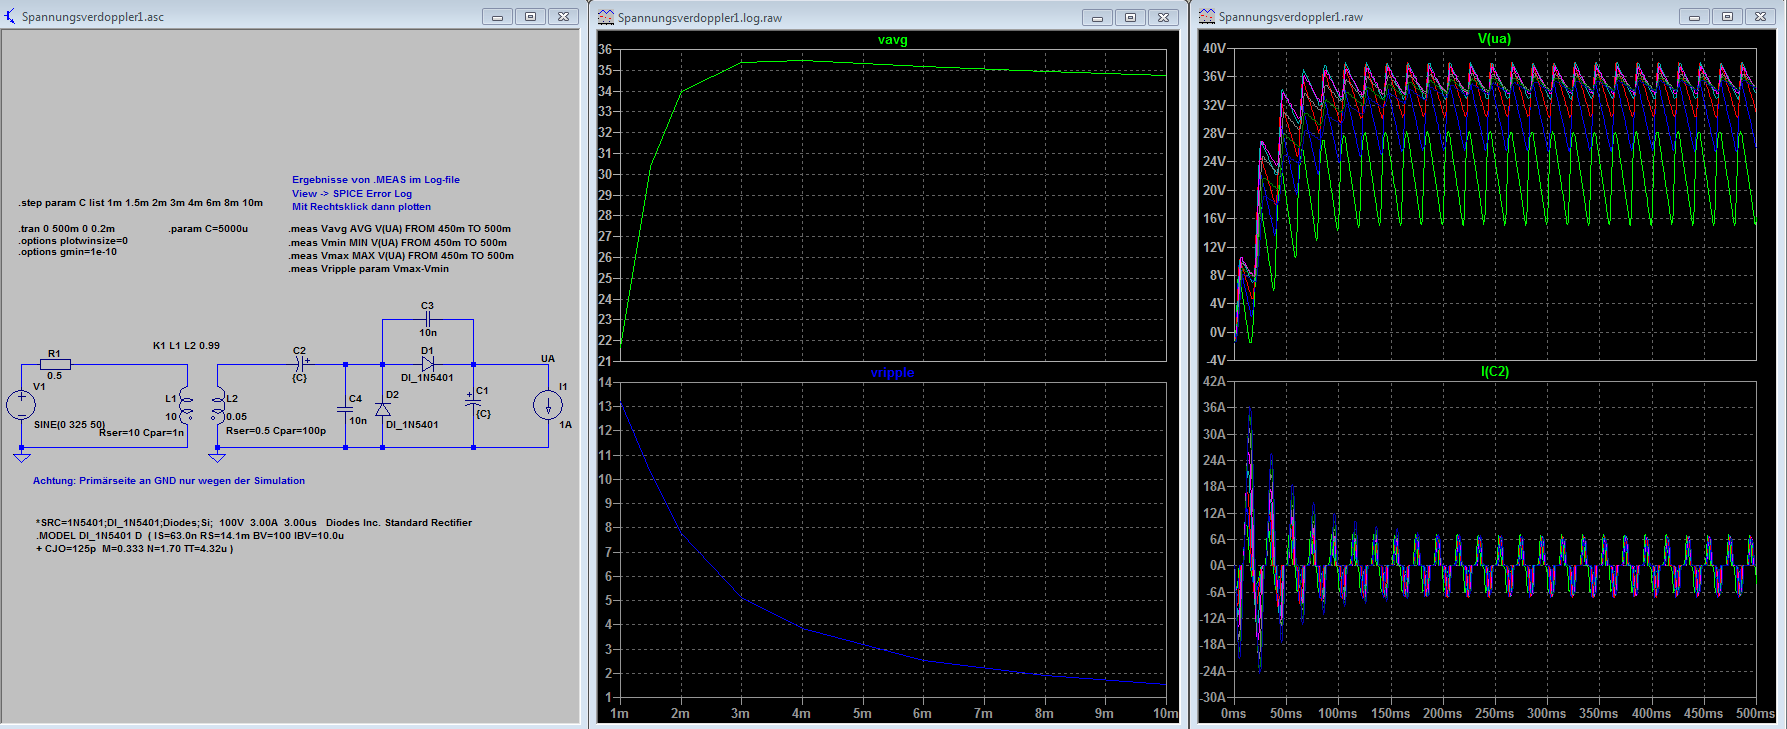Image resolution: width=1787 pixels, height=729 pixels.
Task: Click the .param C=5000u directive
Action: pyautogui.click(x=208, y=229)
